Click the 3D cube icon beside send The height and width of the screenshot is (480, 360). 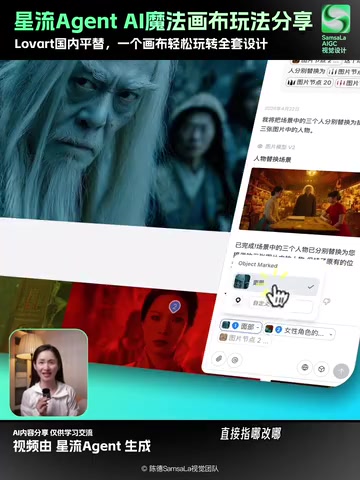tap(321, 369)
